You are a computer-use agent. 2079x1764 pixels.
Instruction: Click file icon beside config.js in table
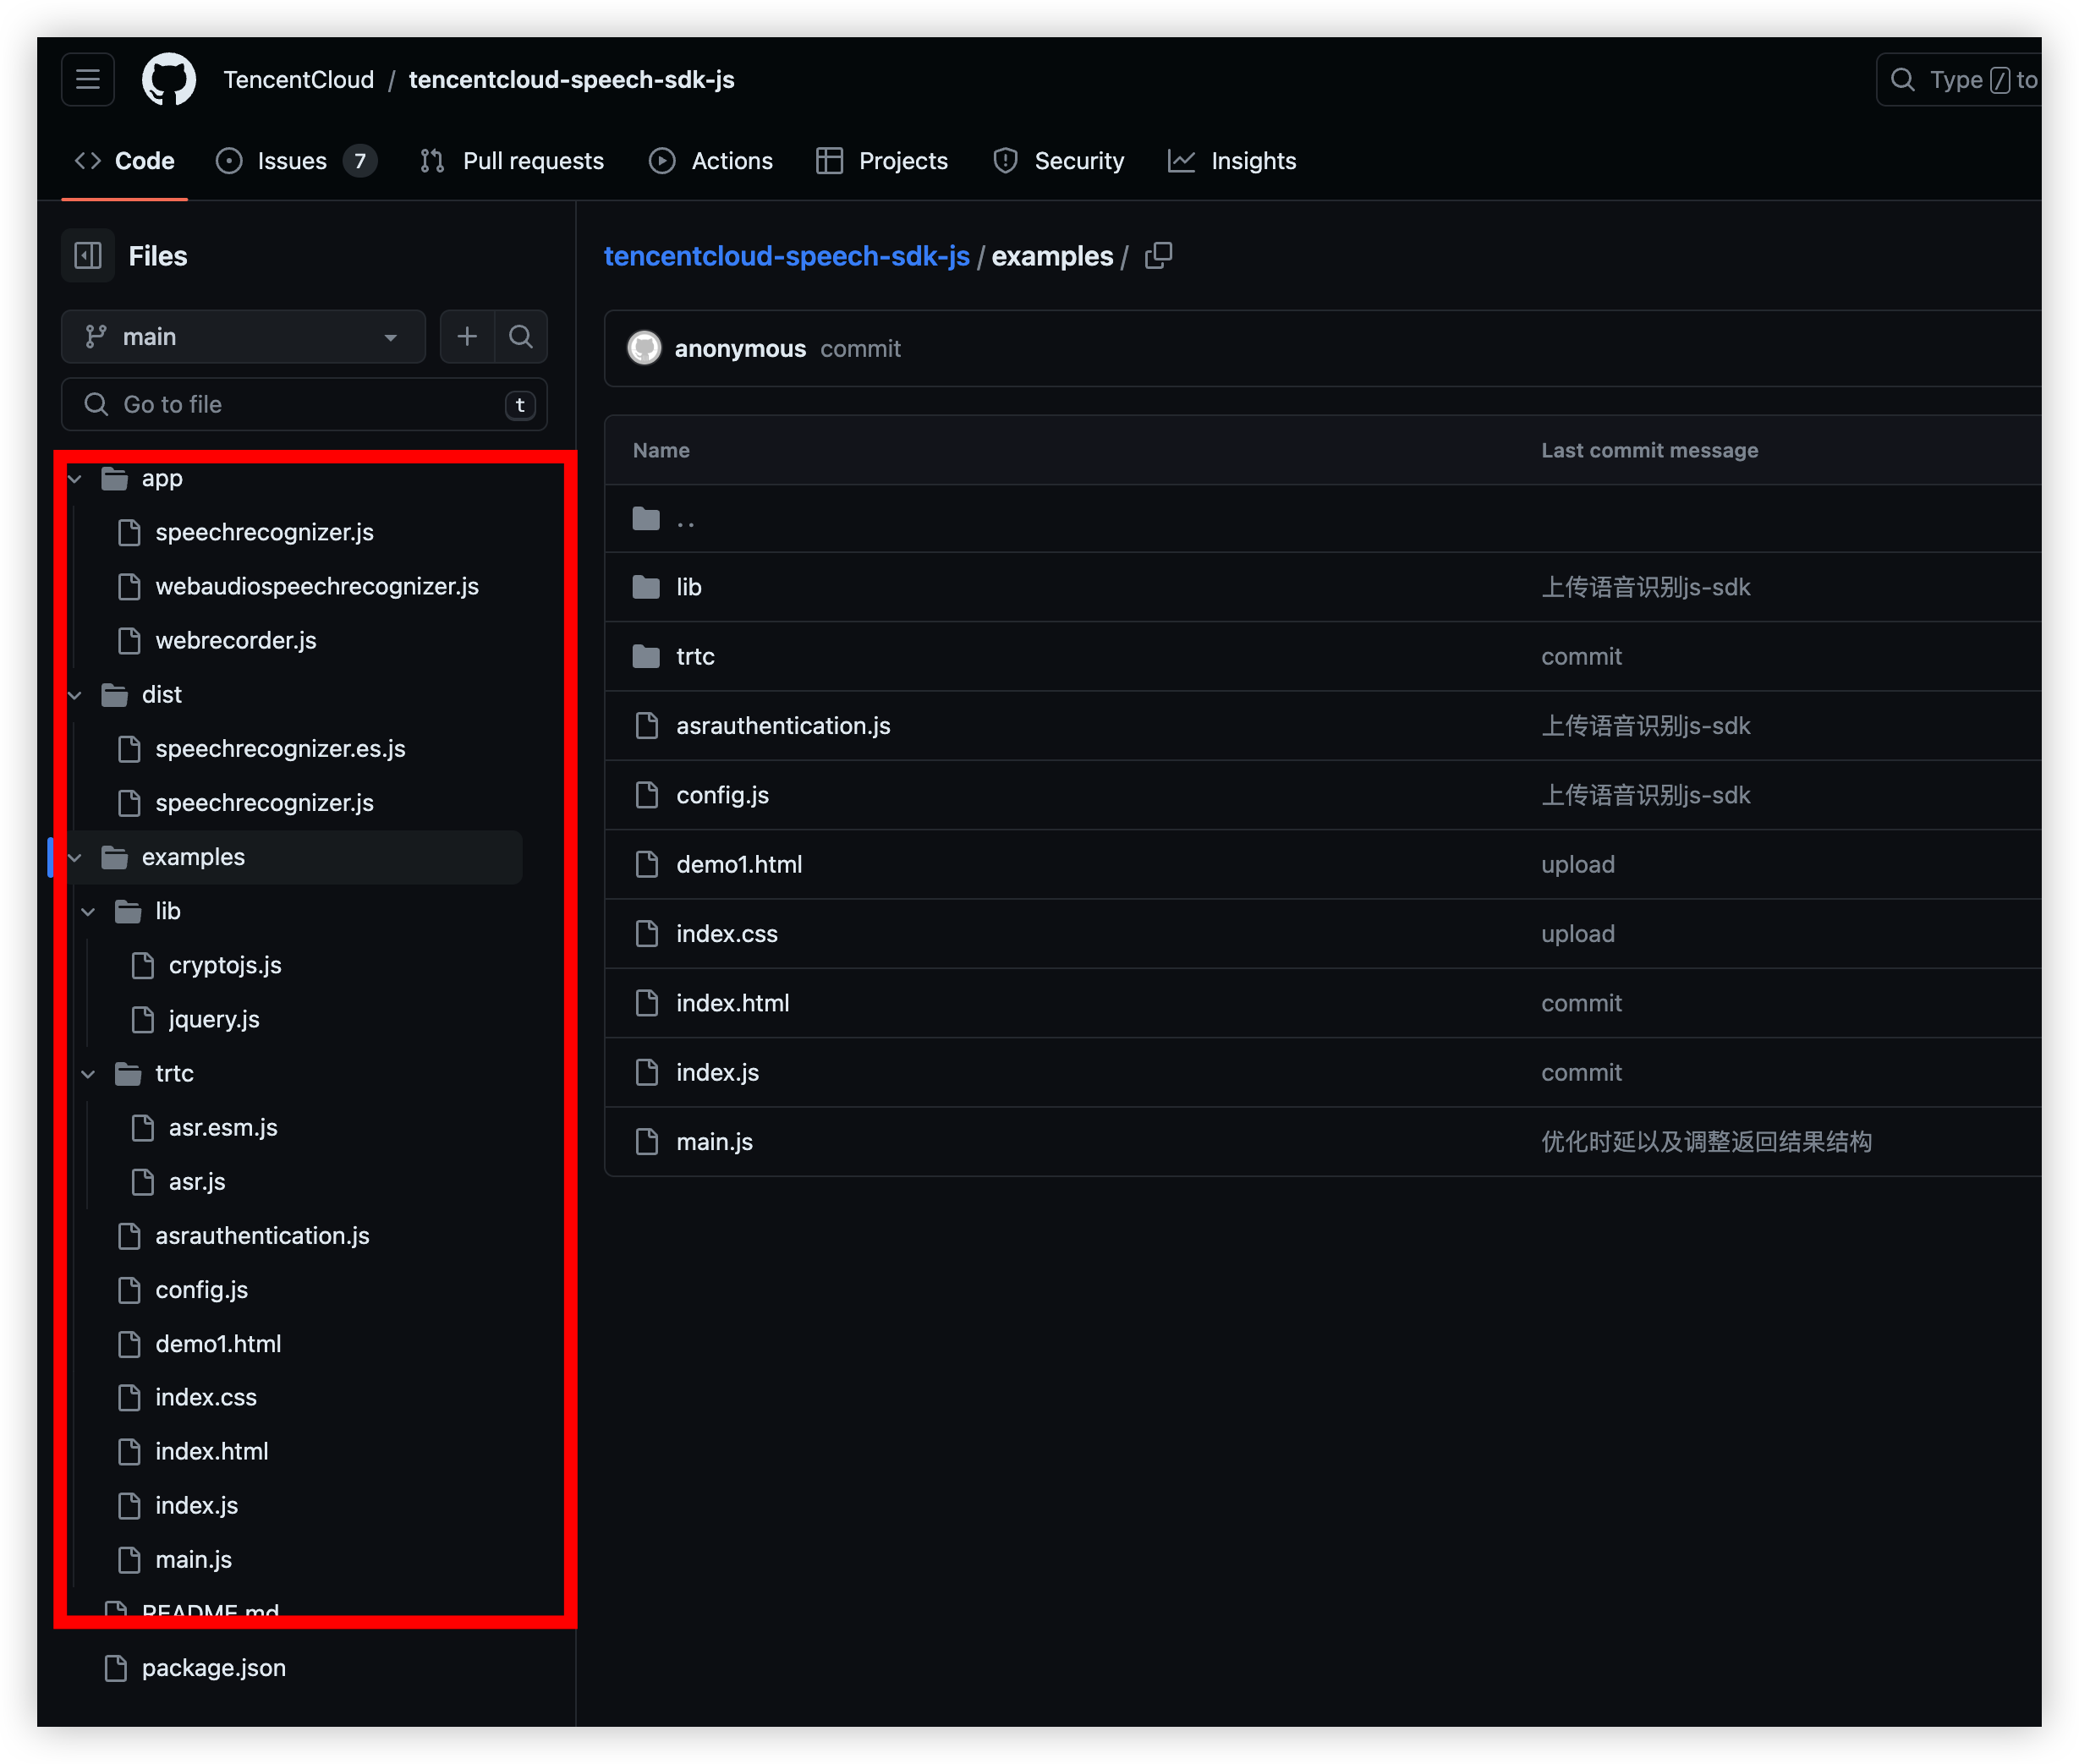tap(647, 795)
